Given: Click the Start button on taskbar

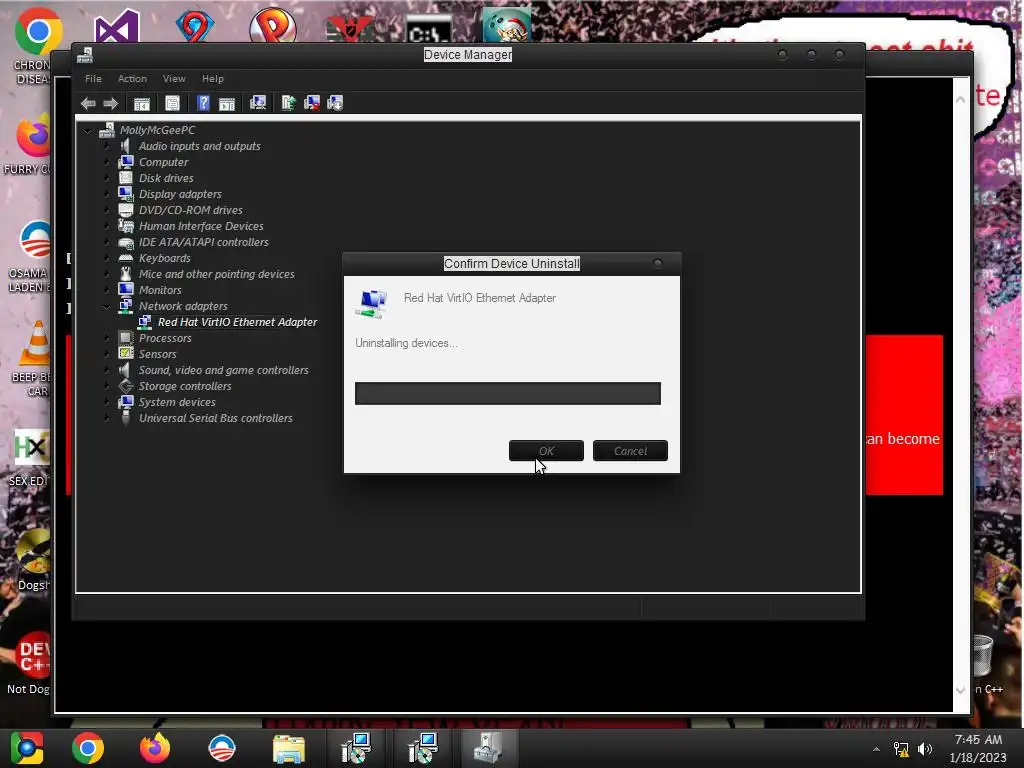Looking at the screenshot, I should click(x=26, y=748).
